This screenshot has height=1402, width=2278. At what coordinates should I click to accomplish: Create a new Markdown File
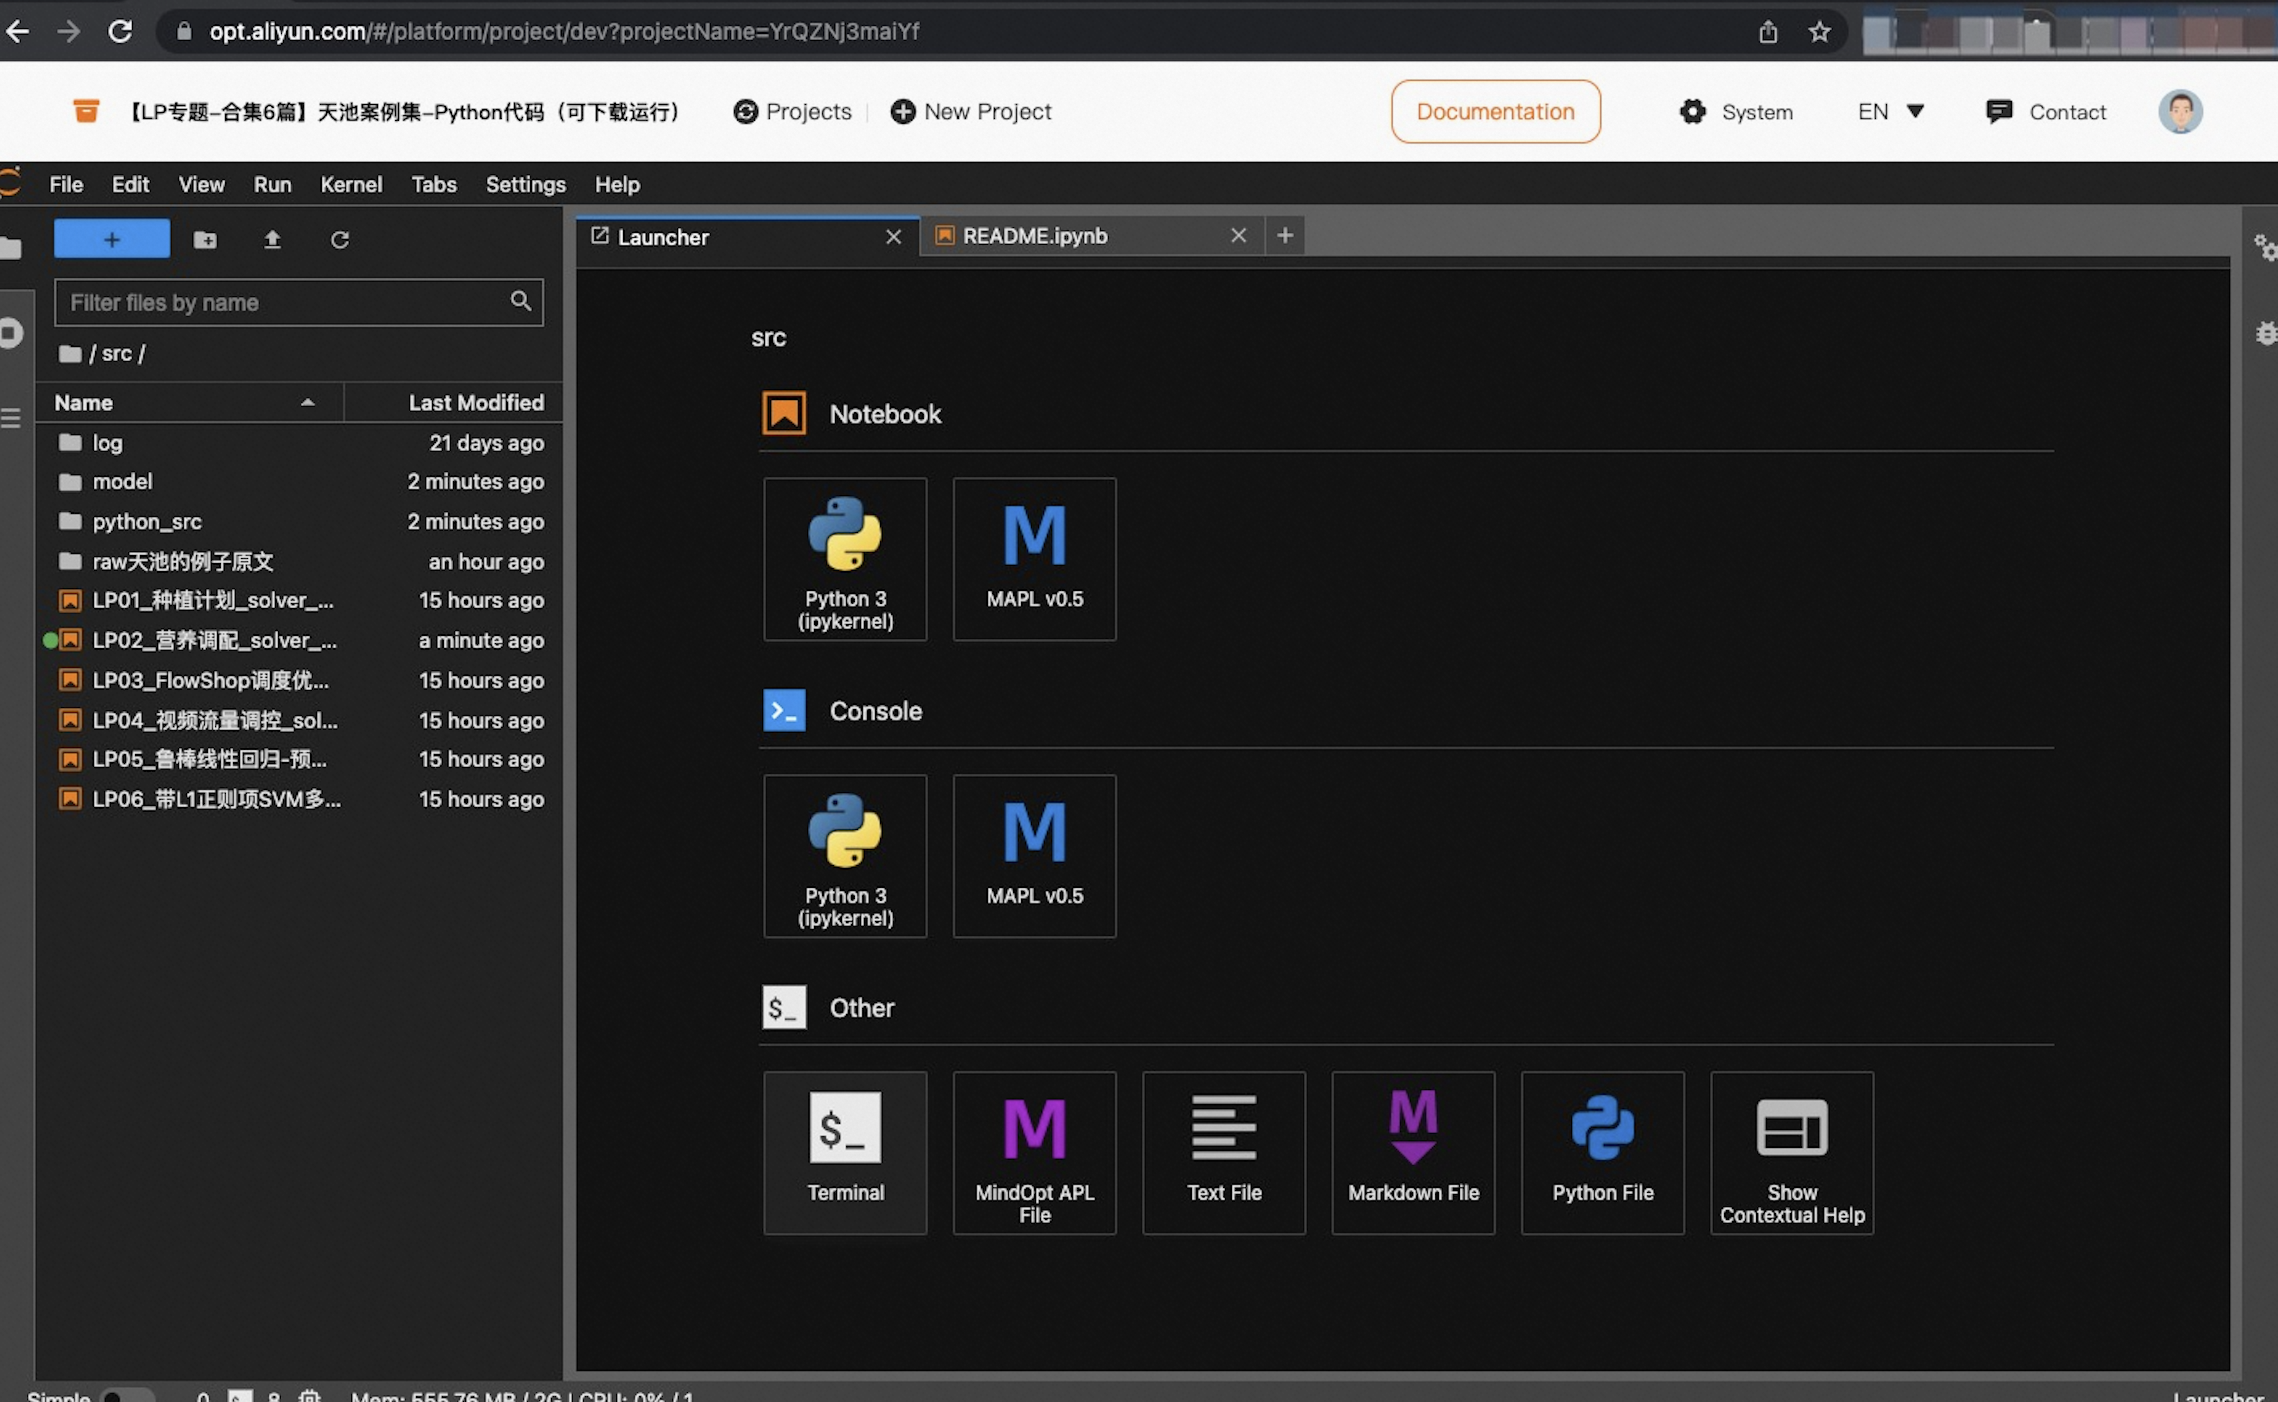click(1412, 1152)
